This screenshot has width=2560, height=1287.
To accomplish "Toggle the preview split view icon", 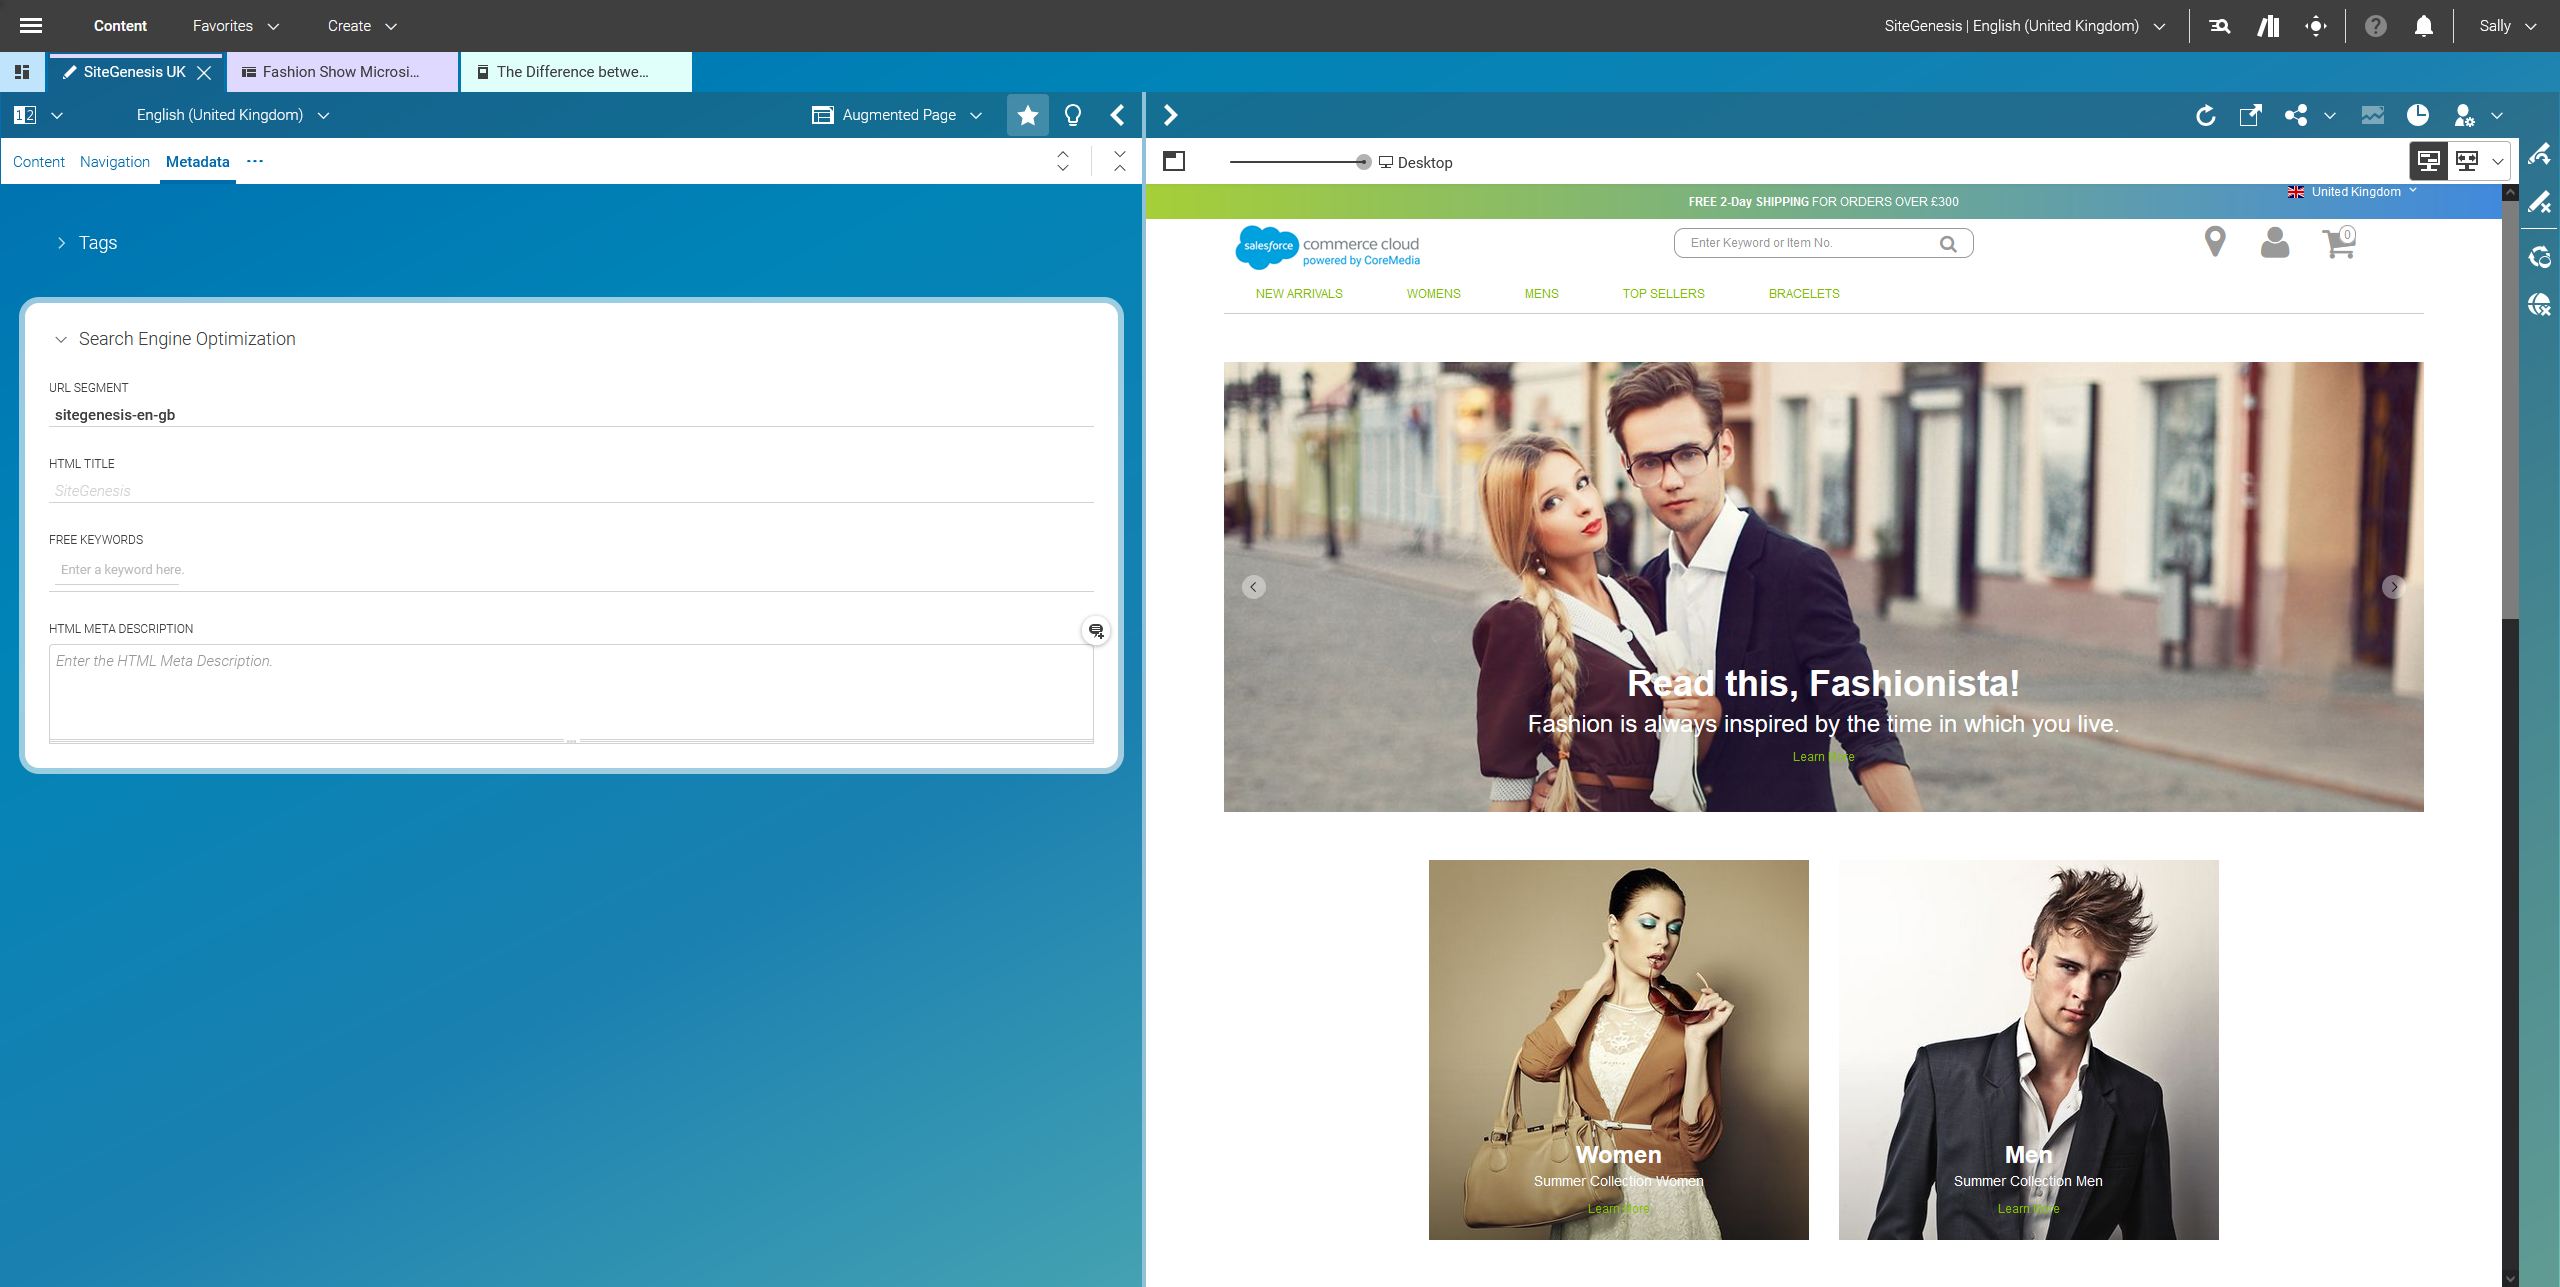I will click(1174, 161).
